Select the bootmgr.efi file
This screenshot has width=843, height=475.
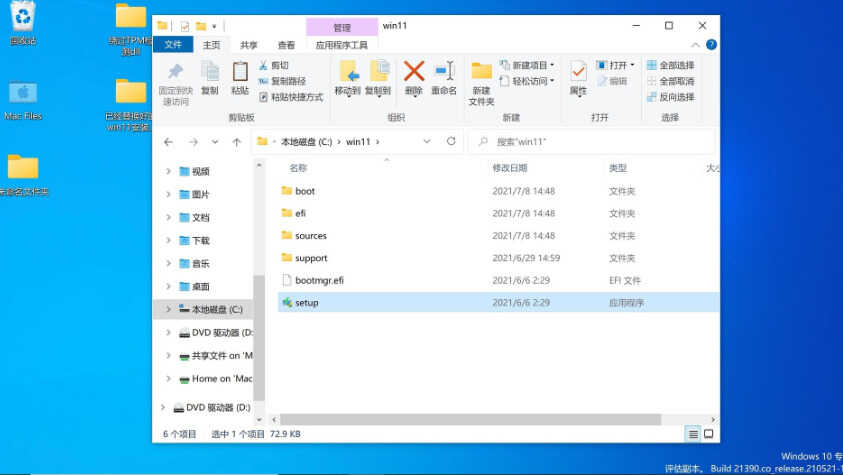pyautogui.click(x=319, y=280)
